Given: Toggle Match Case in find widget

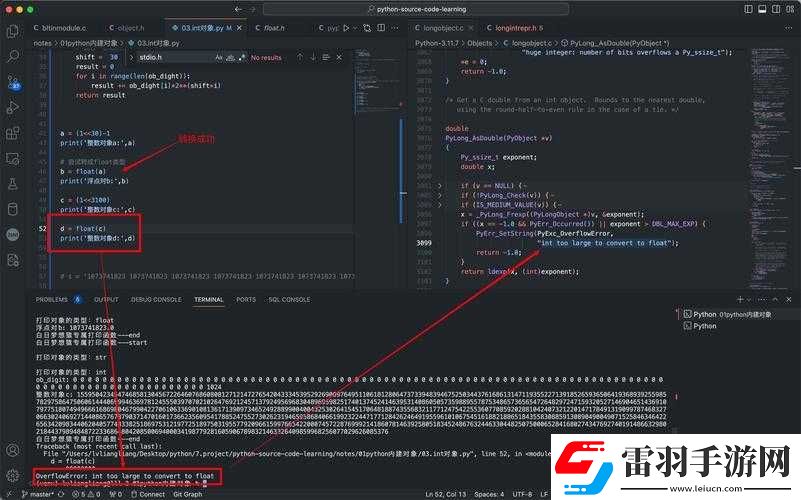Looking at the screenshot, I should [x=219, y=58].
